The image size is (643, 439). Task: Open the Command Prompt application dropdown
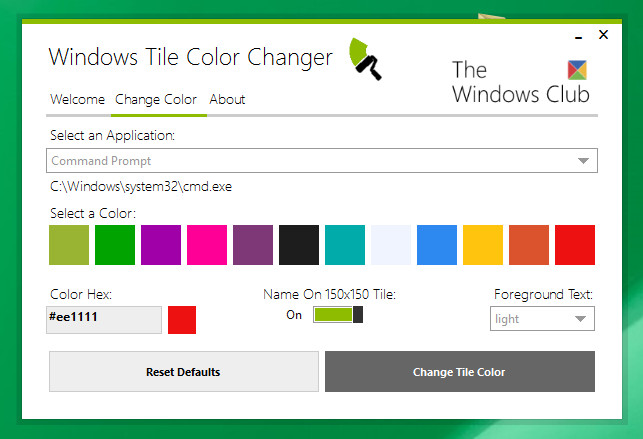(322, 161)
